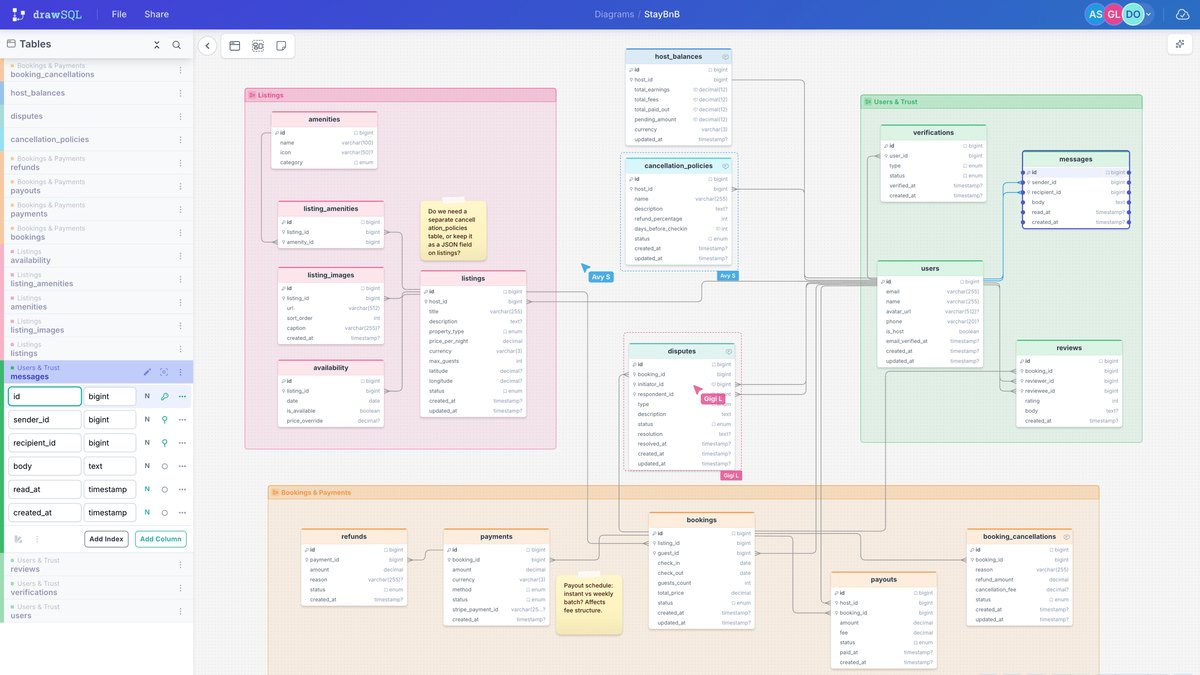Viewport: 1200px width, 675px height.
Task: Focus messages table on canvas
Action: pyautogui.click(x=164, y=372)
